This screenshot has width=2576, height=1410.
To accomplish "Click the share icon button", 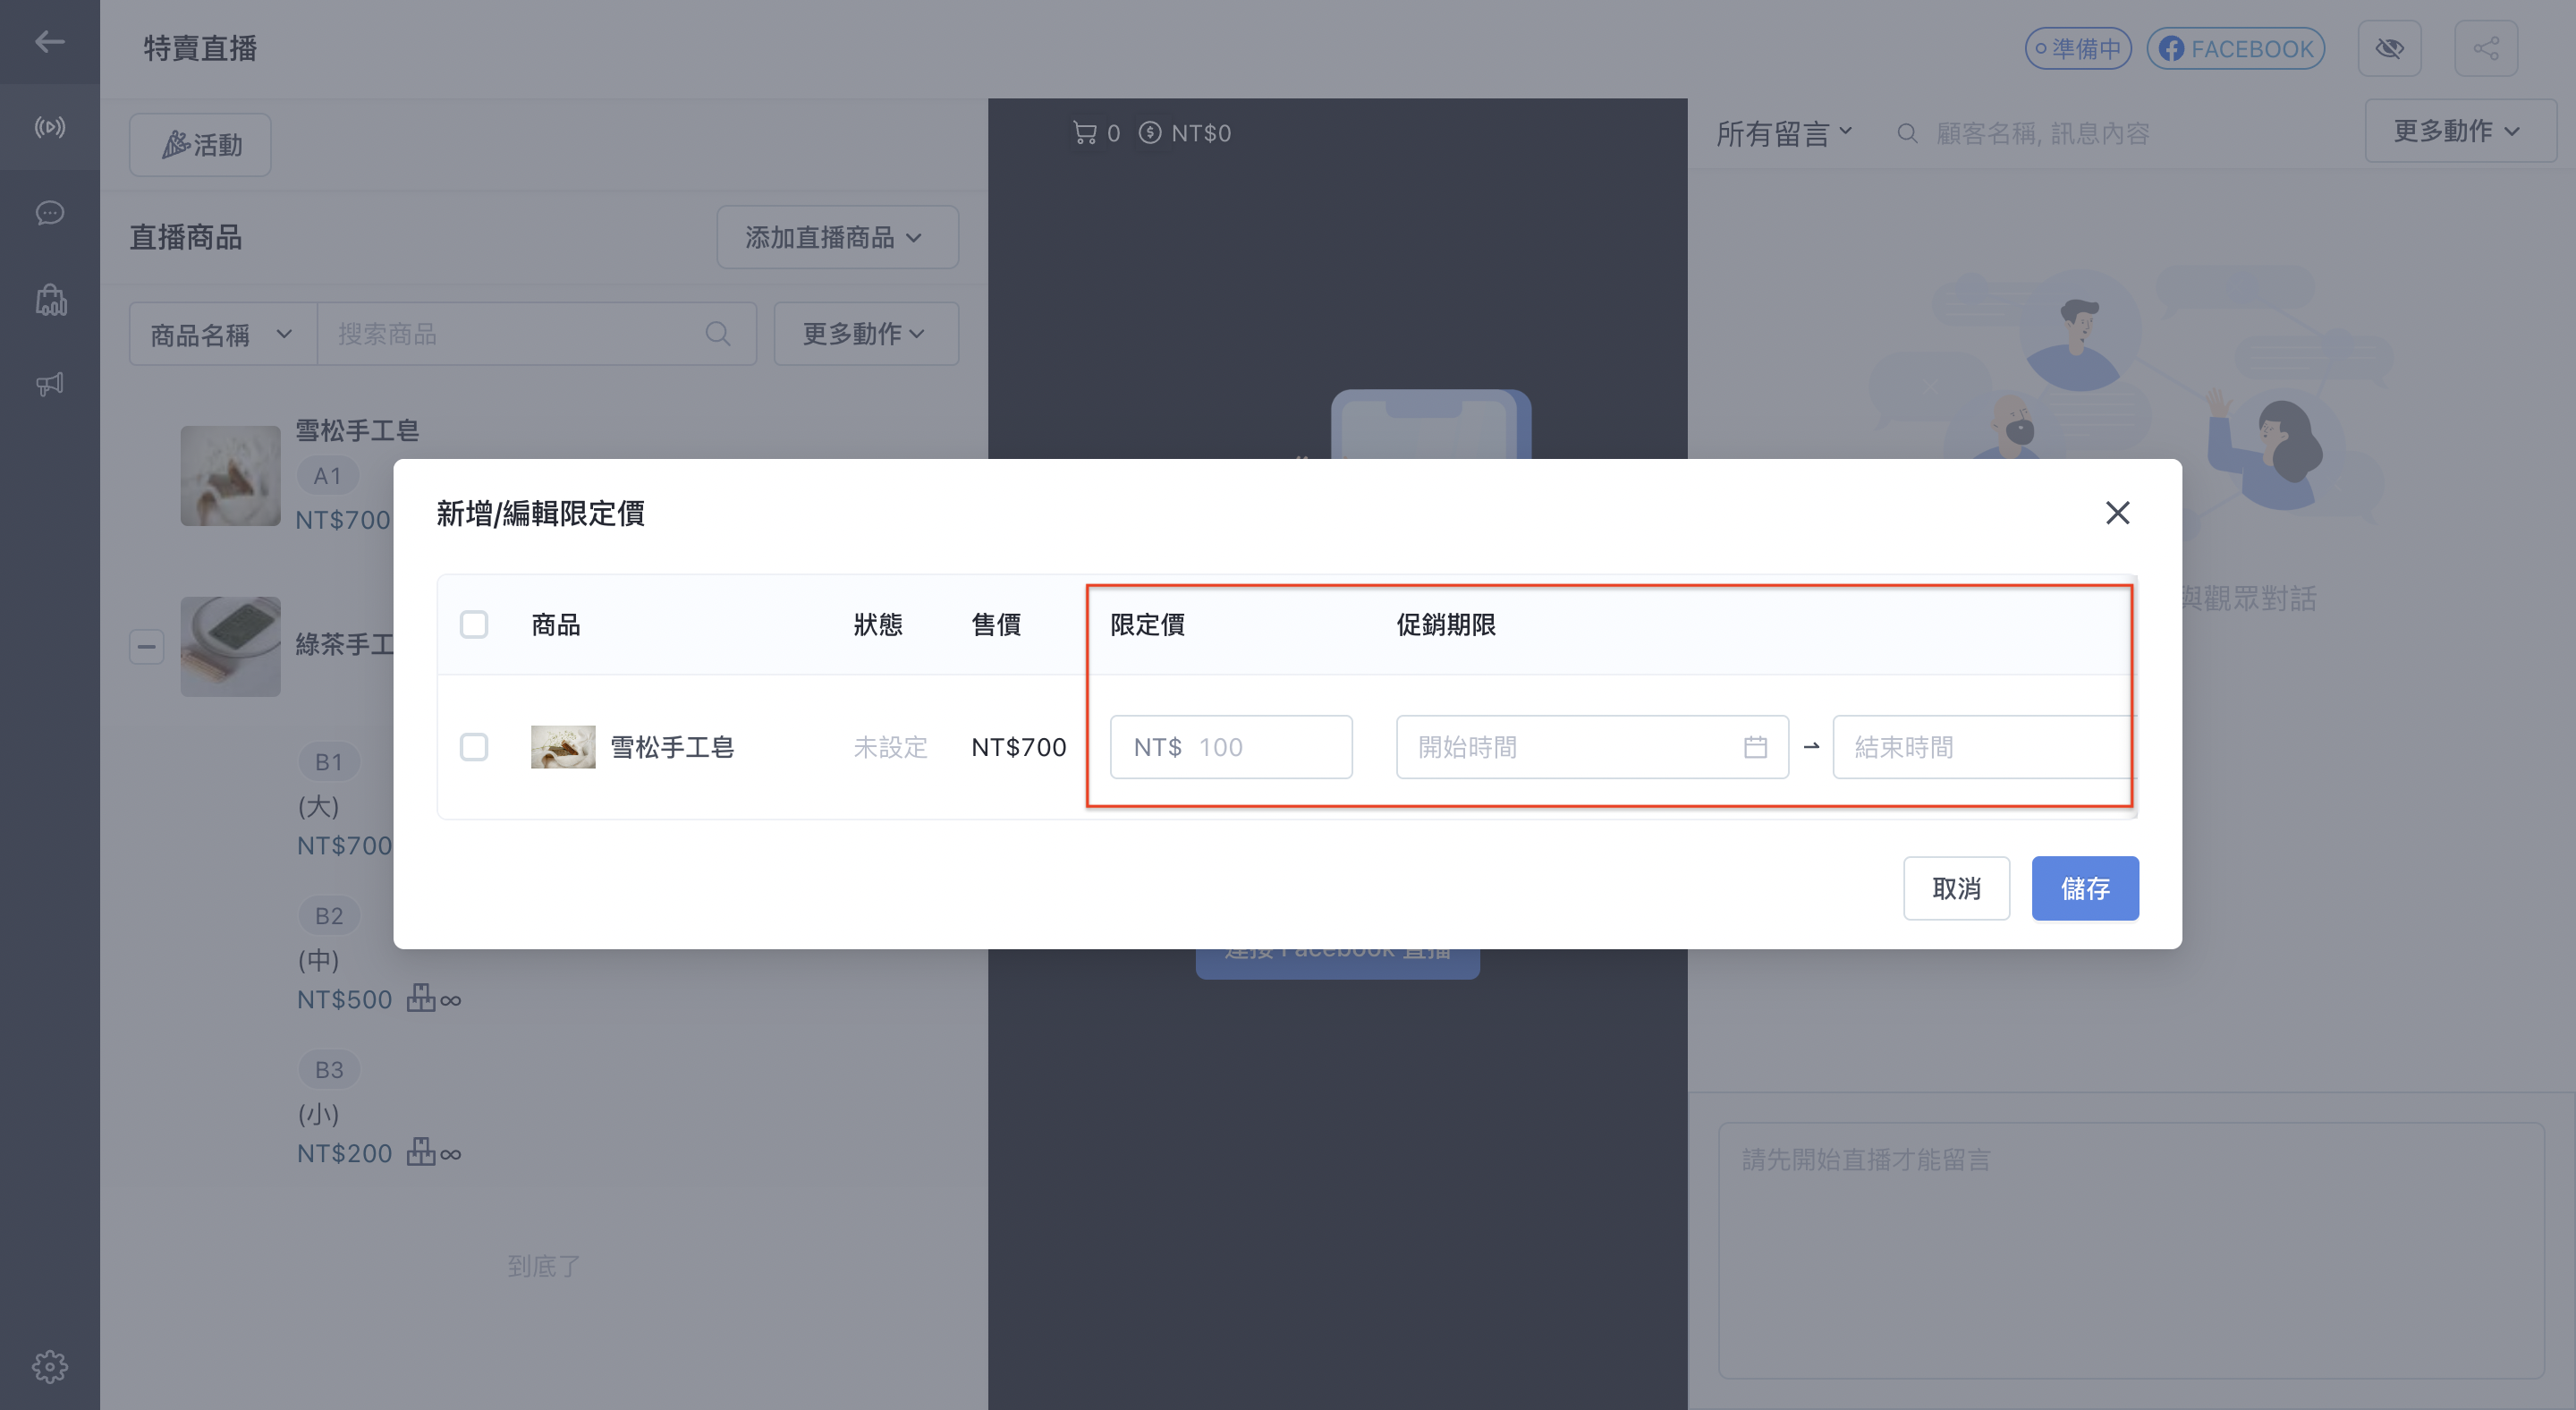I will (x=2485, y=48).
